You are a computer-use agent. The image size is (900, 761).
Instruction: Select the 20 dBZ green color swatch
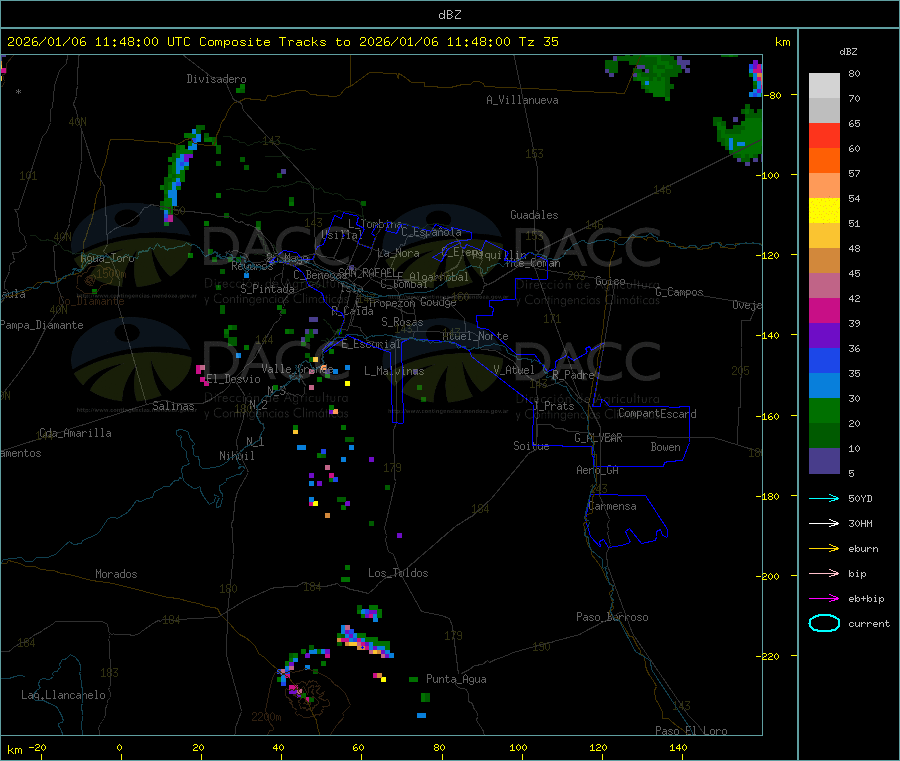[x=824, y=410]
